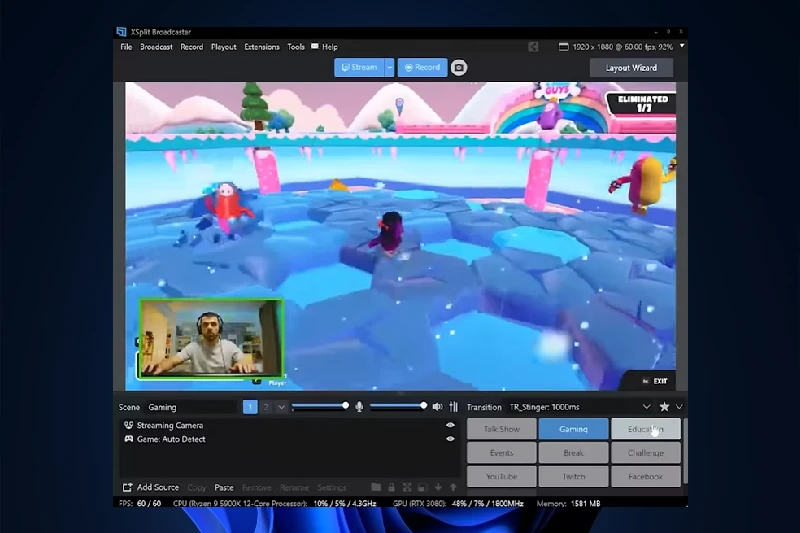Open the Broadcast menu
800x533 pixels.
click(x=156, y=47)
